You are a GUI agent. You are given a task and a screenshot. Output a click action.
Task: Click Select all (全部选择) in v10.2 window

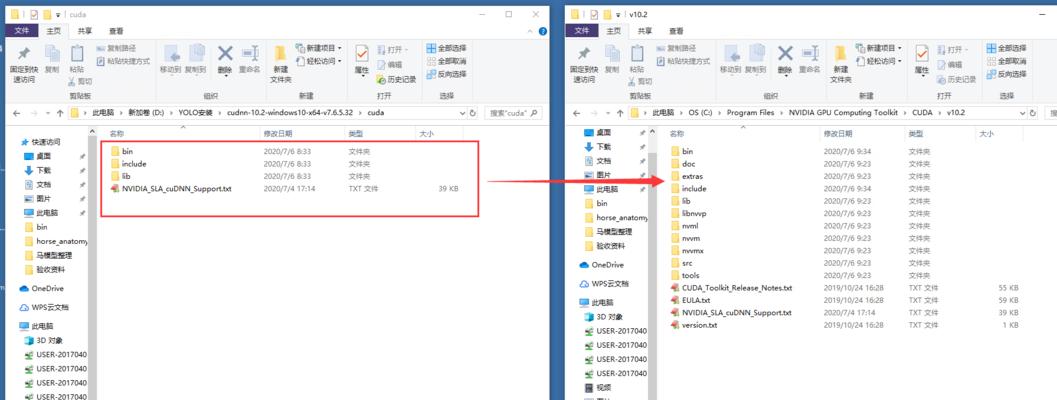tap(1006, 49)
